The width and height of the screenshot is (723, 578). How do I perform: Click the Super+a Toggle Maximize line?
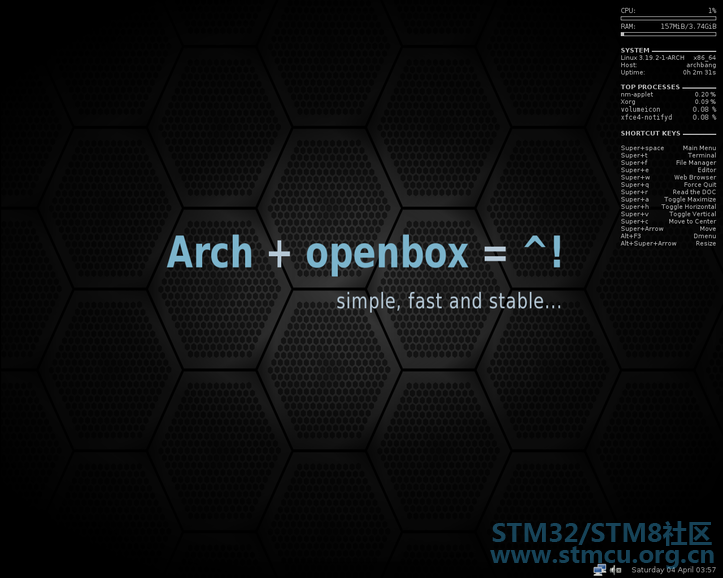pyautogui.click(x=668, y=200)
